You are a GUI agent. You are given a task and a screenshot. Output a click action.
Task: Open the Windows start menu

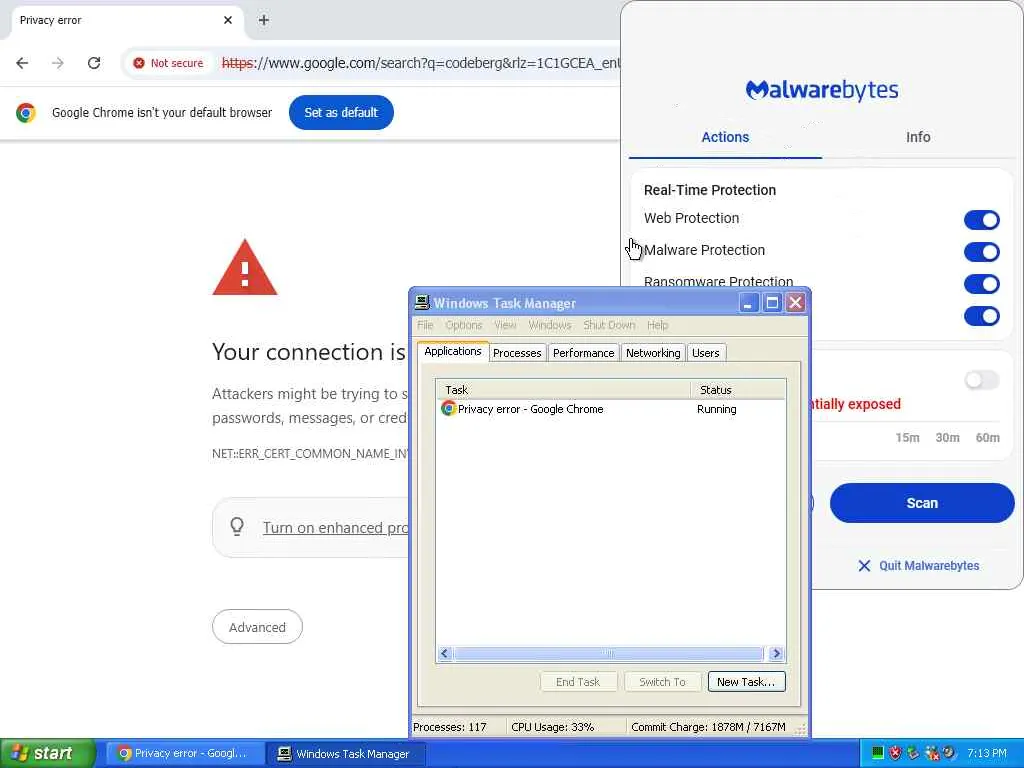(47, 753)
